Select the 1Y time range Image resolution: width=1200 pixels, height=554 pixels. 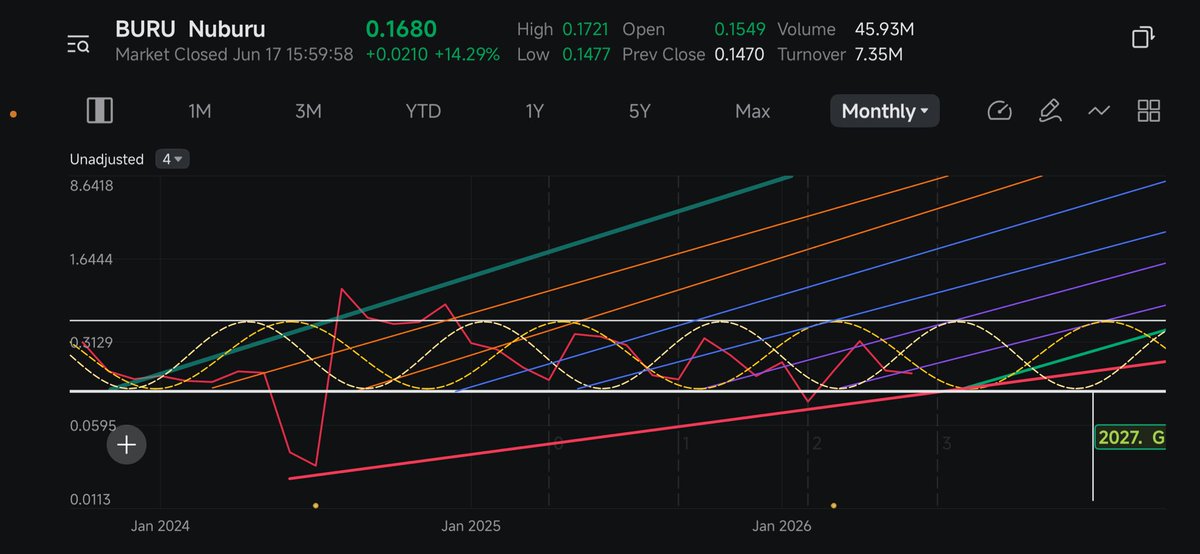pyautogui.click(x=535, y=111)
